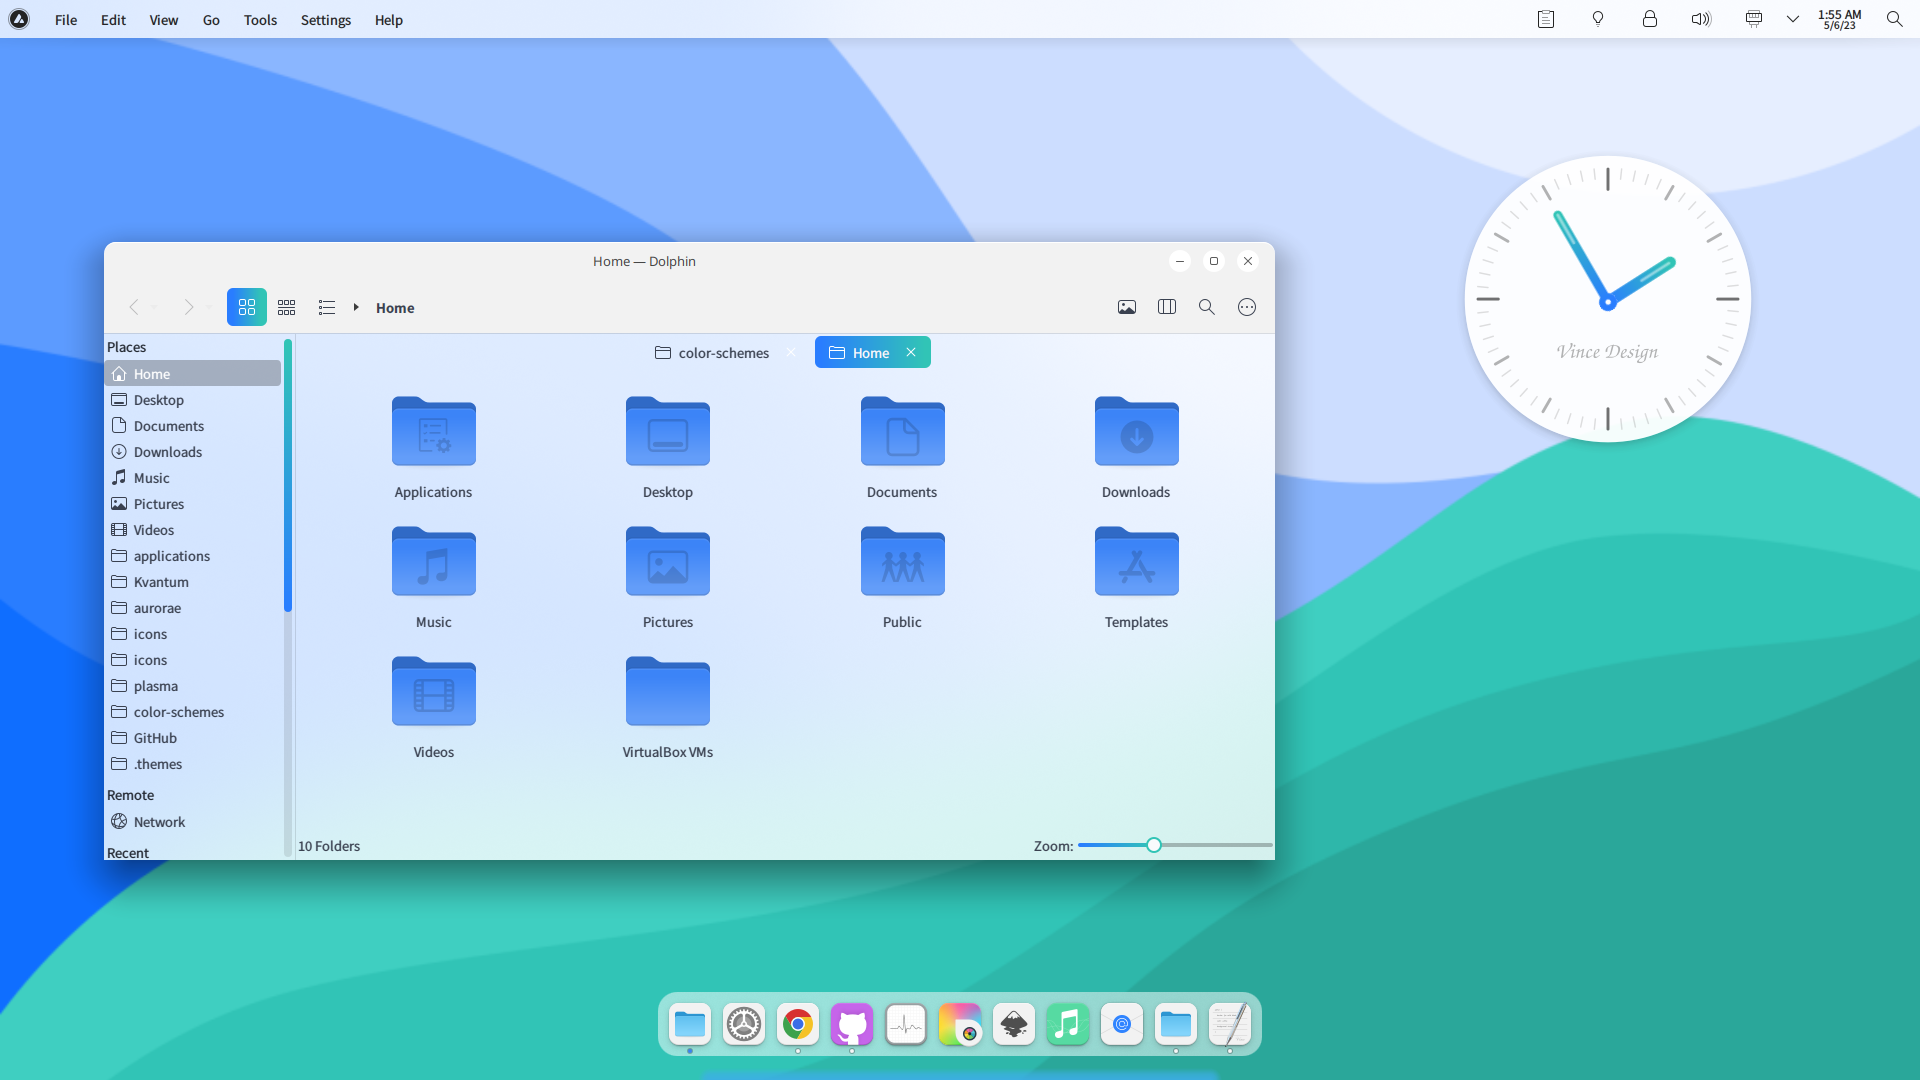Select Pictures in Places sidebar
1920x1080 pixels.
193,504
